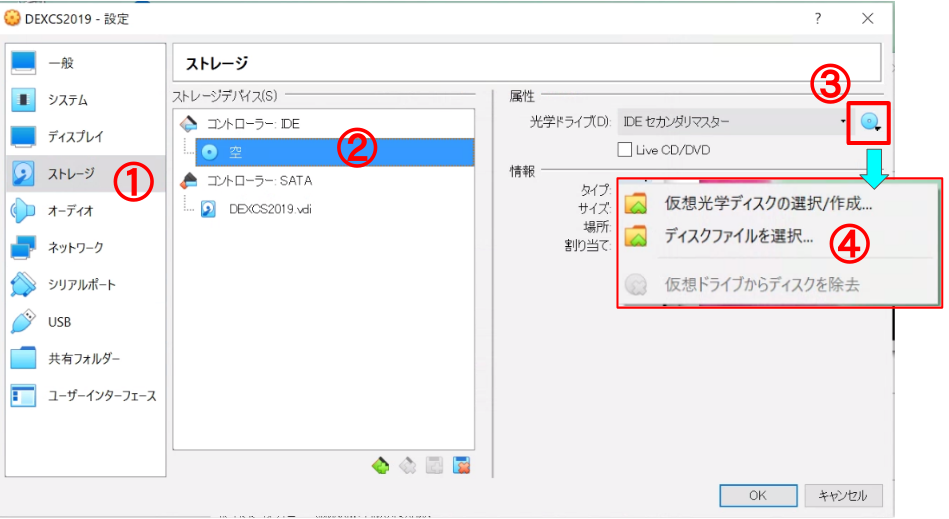The image size is (949, 519).
Task: Open the IDE セカンダリマスター optical drive dropdown
Action: pyautogui.click(x=732, y=123)
